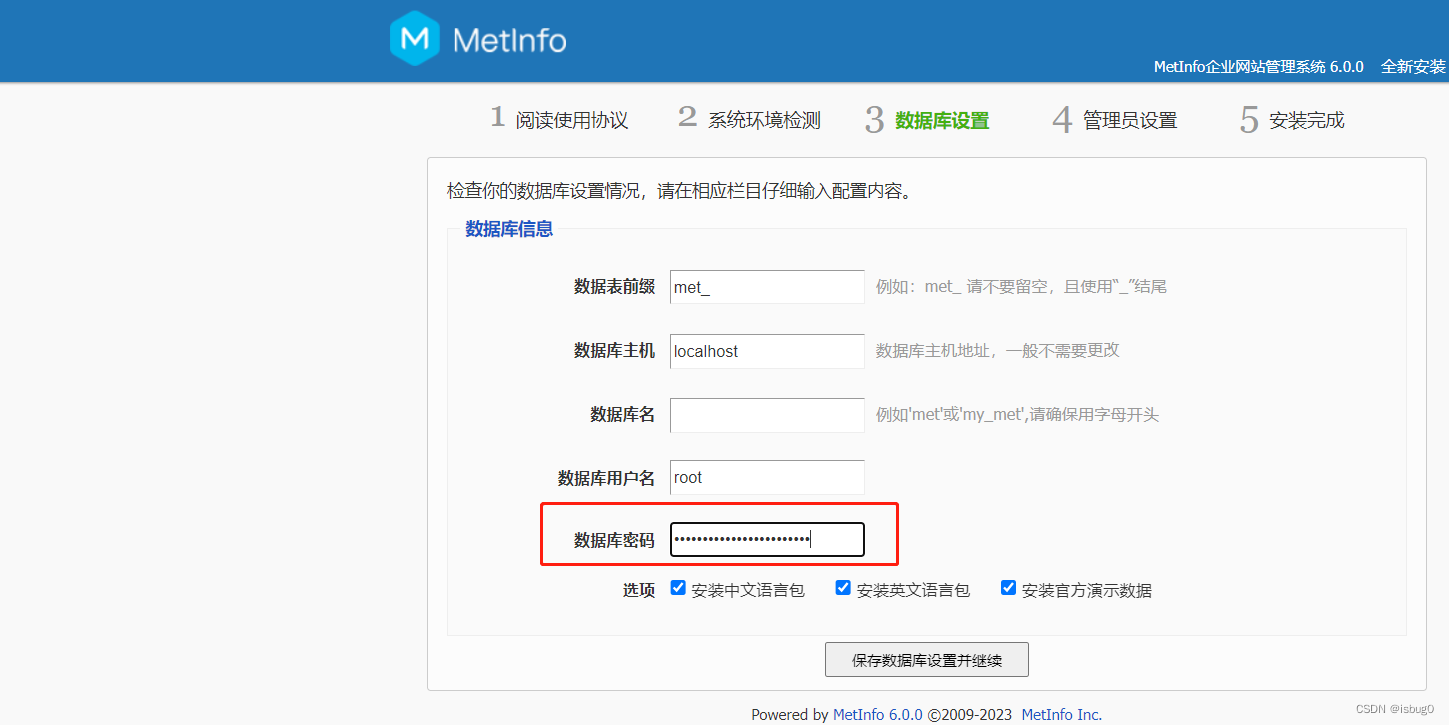Open the MetInfo Inc. footer link
This screenshot has width=1449, height=725.
point(1061,714)
